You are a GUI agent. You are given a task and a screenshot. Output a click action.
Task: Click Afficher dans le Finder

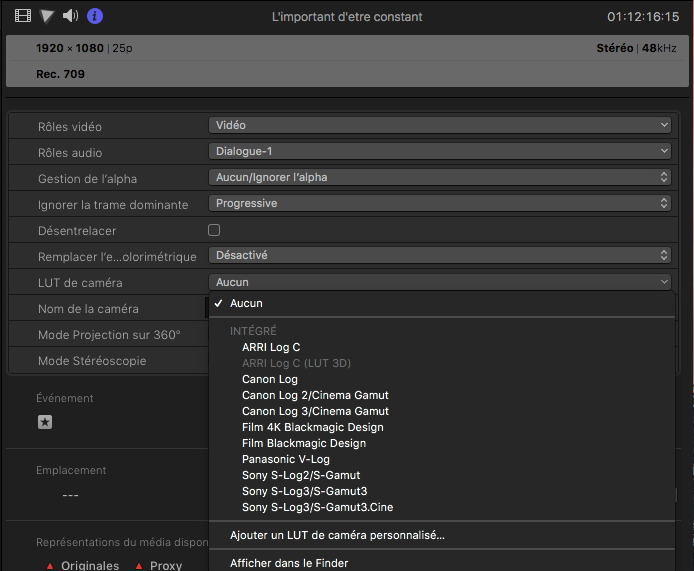pos(289,563)
